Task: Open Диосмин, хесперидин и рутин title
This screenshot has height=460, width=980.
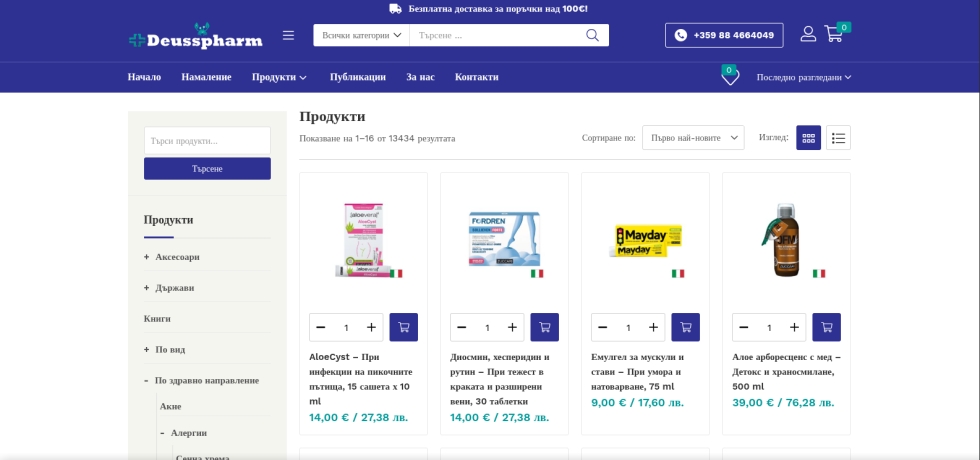Action: [x=500, y=379]
